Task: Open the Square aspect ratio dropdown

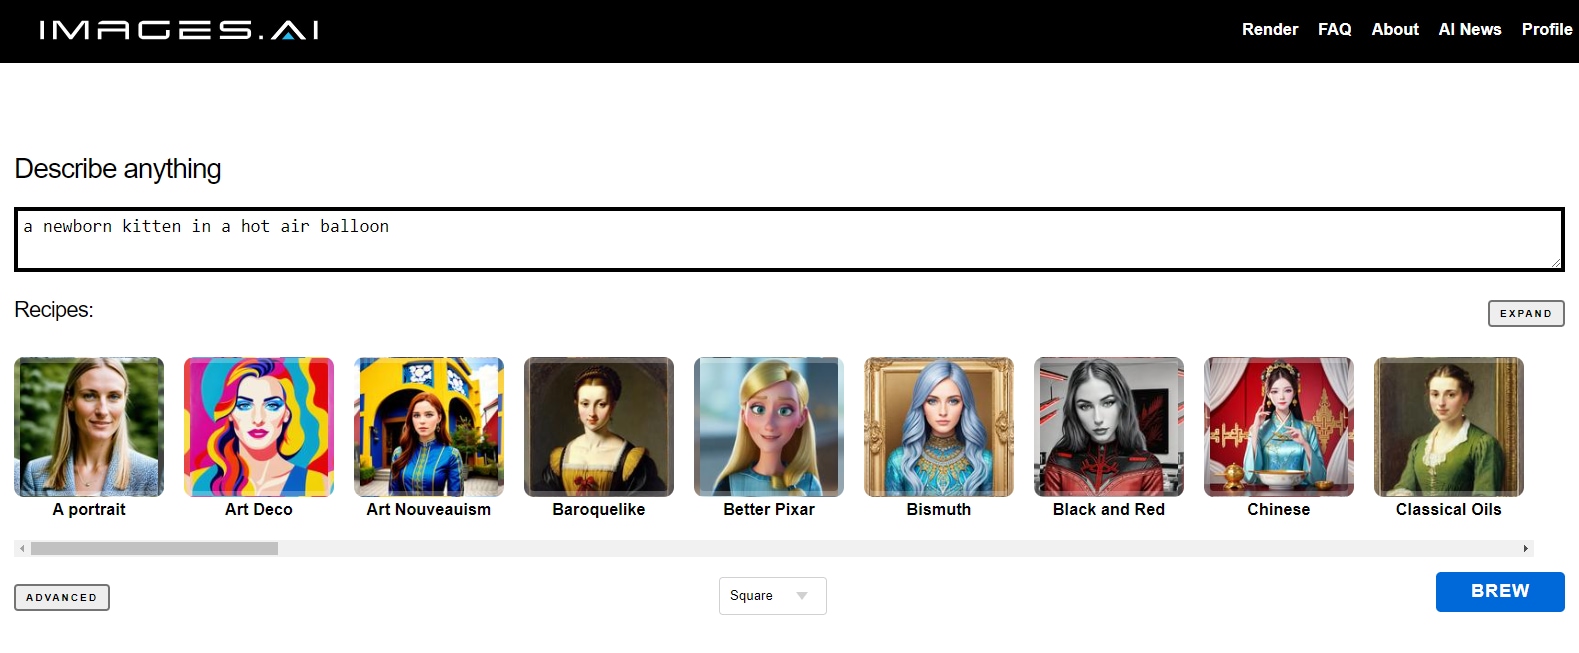Action: click(x=773, y=596)
